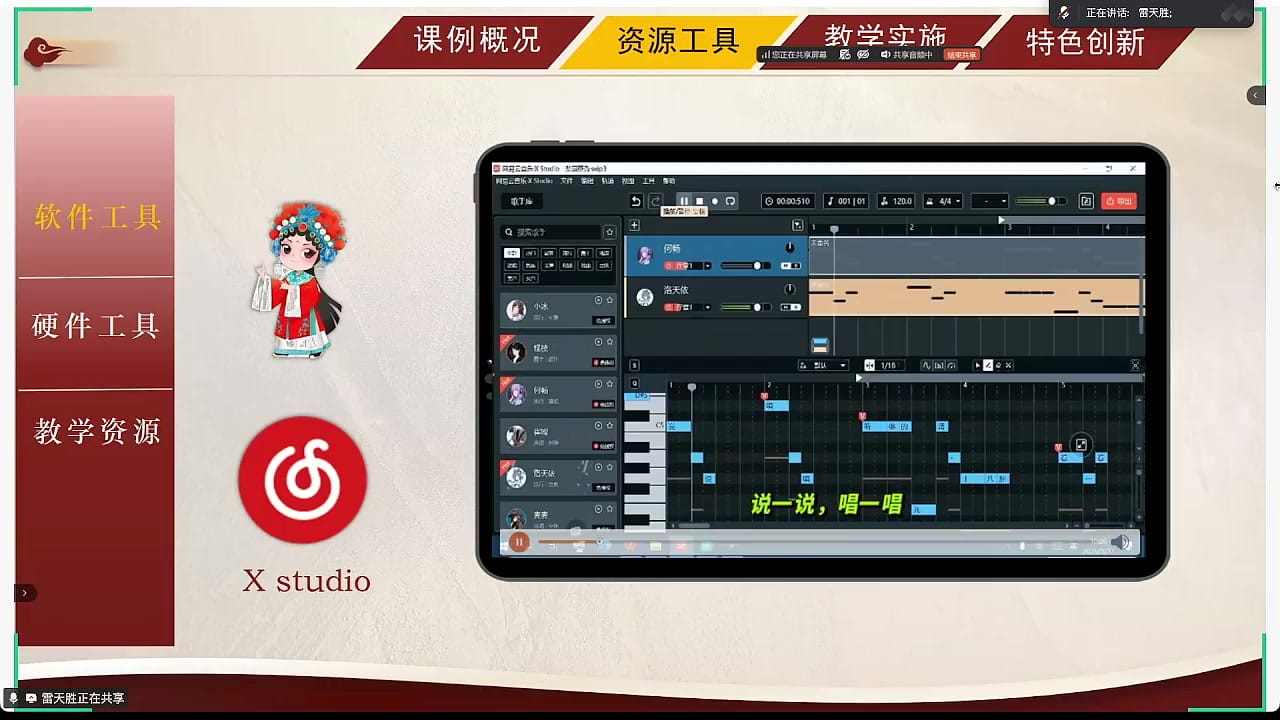The height and width of the screenshot is (720, 1280).
Task: Stop playback with the square stop button
Action: click(700, 201)
